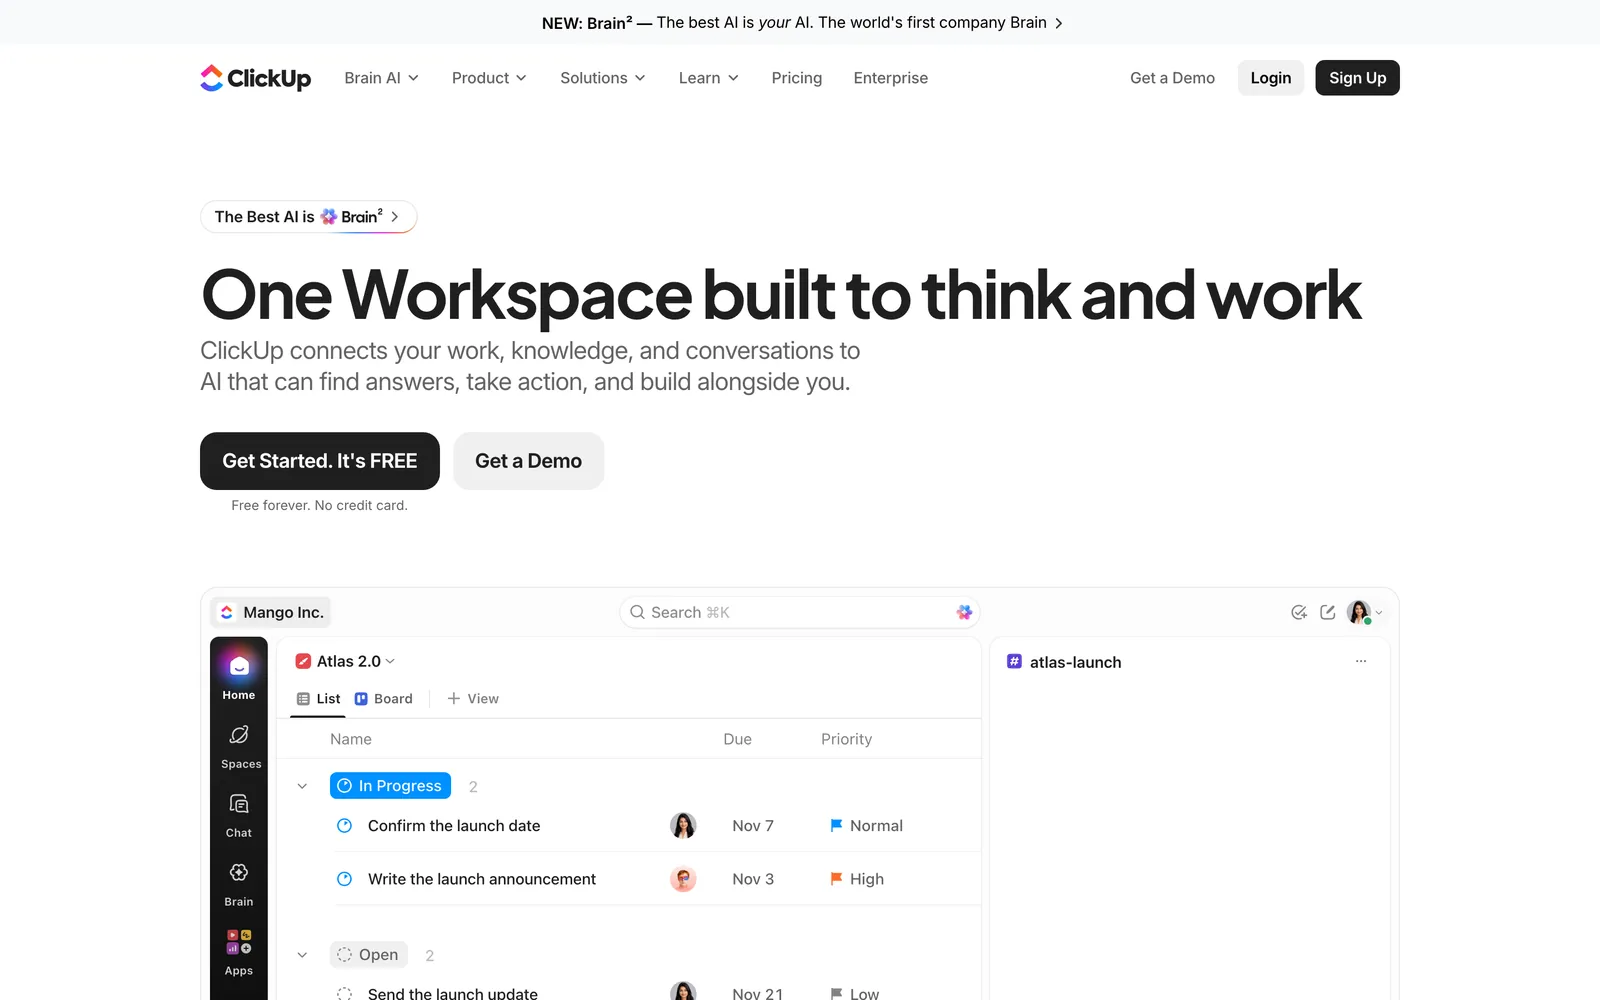Image resolution: width=1600 pixels, height=1000 pixels.
Task: Expand the Product nav dropdown
Action: click(489, 78)
